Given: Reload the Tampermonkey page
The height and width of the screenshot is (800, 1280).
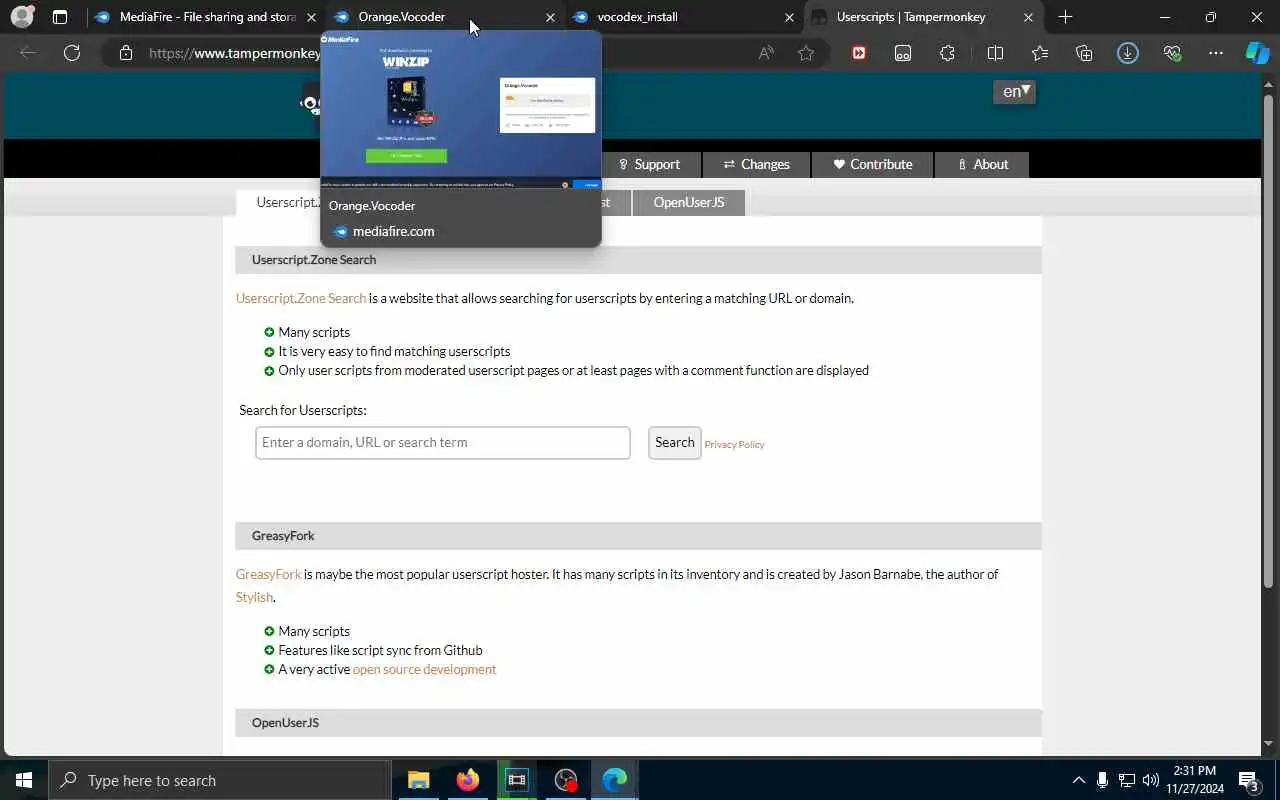Looking at the screenshot, I should [72, 53].
